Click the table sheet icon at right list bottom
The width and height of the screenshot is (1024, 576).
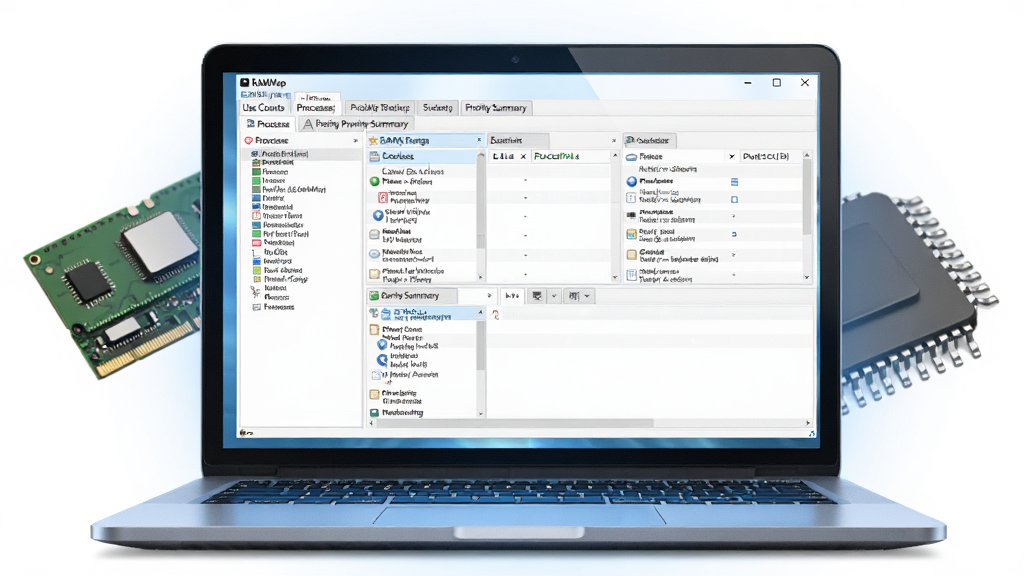click(x=631, y=275)
